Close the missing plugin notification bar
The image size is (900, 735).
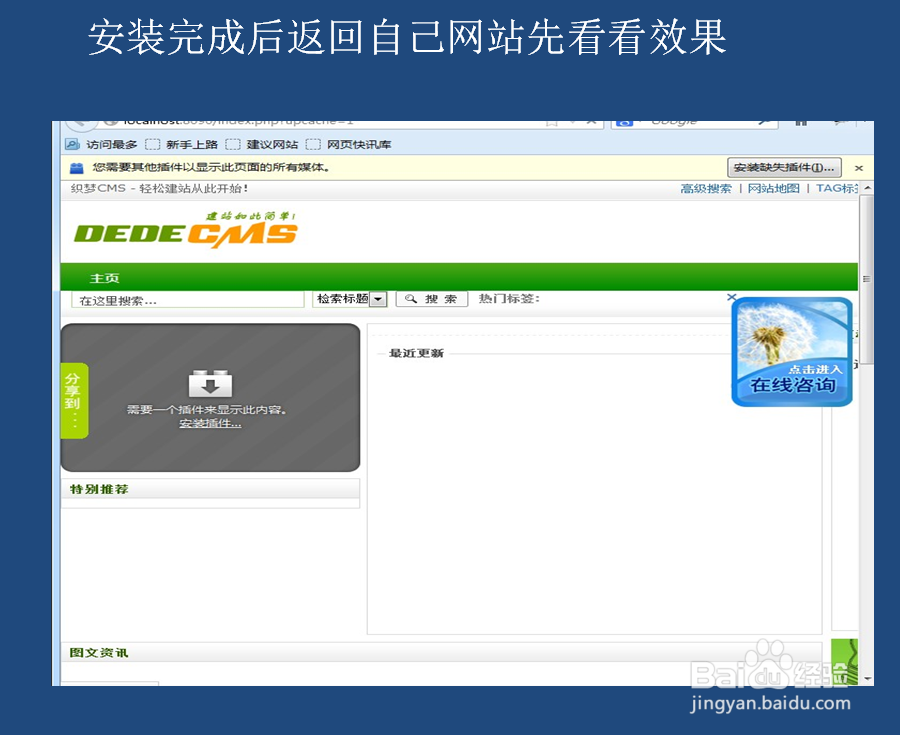[x=858, y=167]
